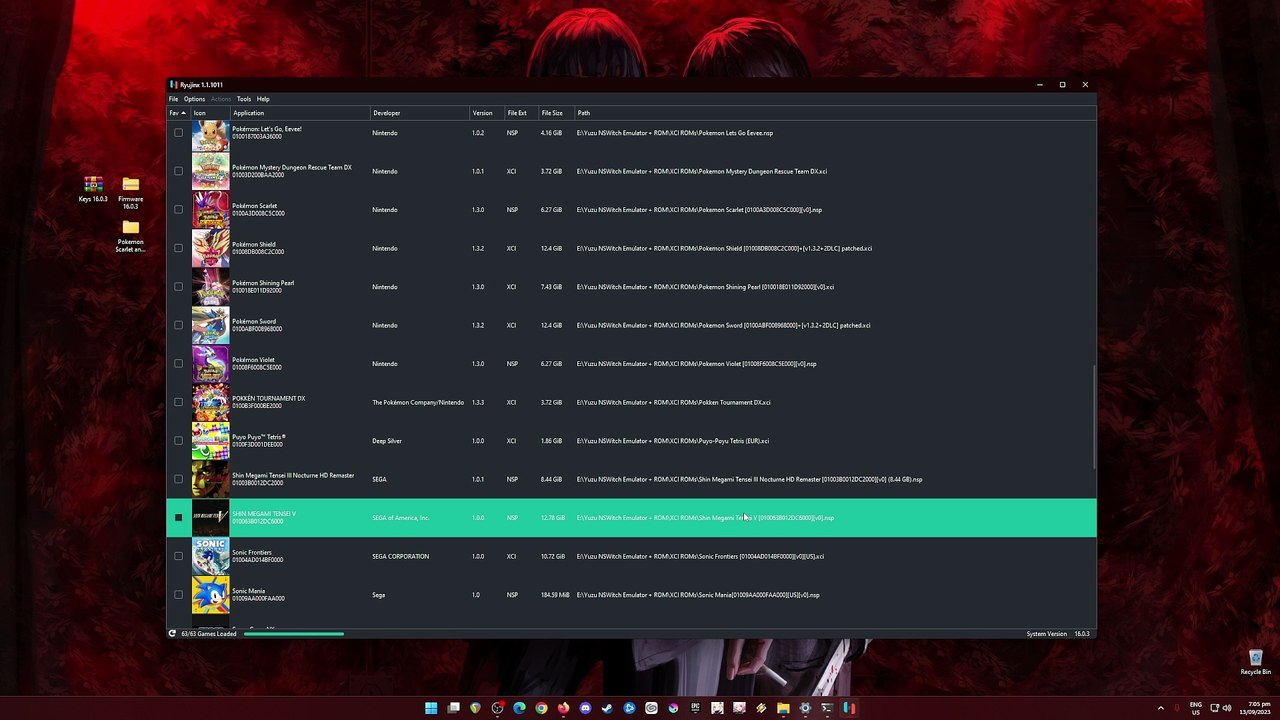Click the game list vertical scrollbar
Screen dimensions: 1280x720
1093,416
